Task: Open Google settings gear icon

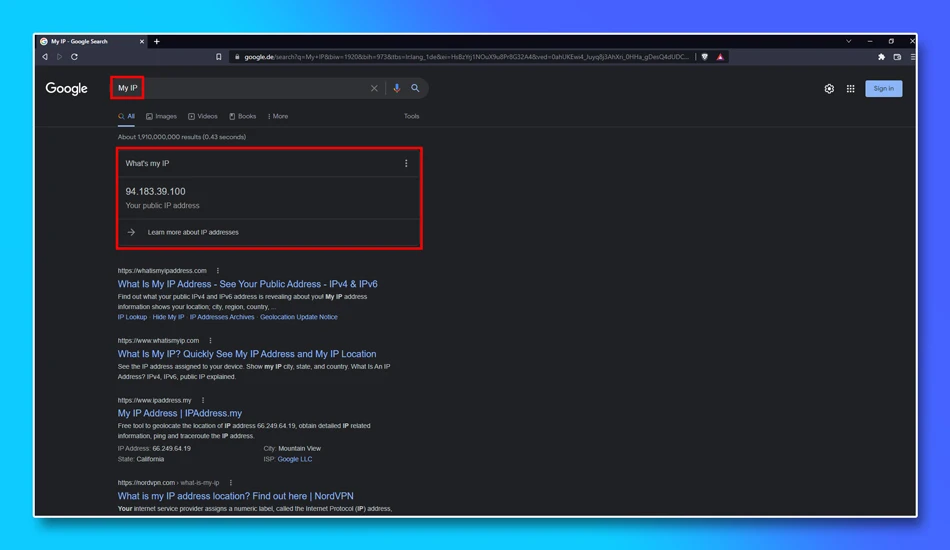Action: (x=829, y=89)
